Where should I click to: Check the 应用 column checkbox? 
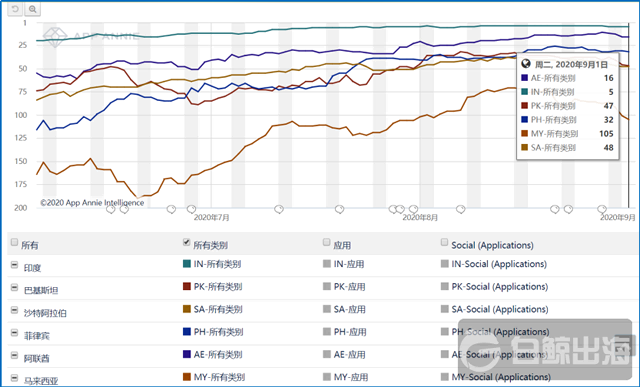click(327, 242)
